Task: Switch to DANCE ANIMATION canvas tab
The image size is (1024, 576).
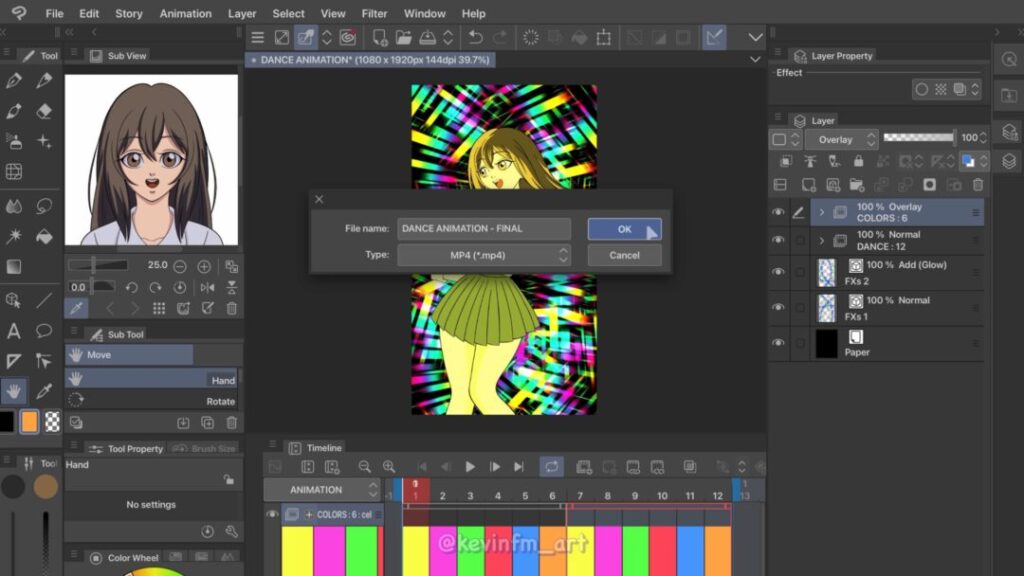Action: click(x=370, y=59)
